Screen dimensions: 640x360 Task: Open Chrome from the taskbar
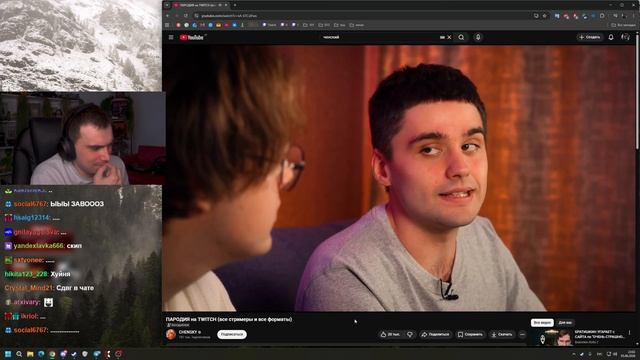click(x=52, y=354)
